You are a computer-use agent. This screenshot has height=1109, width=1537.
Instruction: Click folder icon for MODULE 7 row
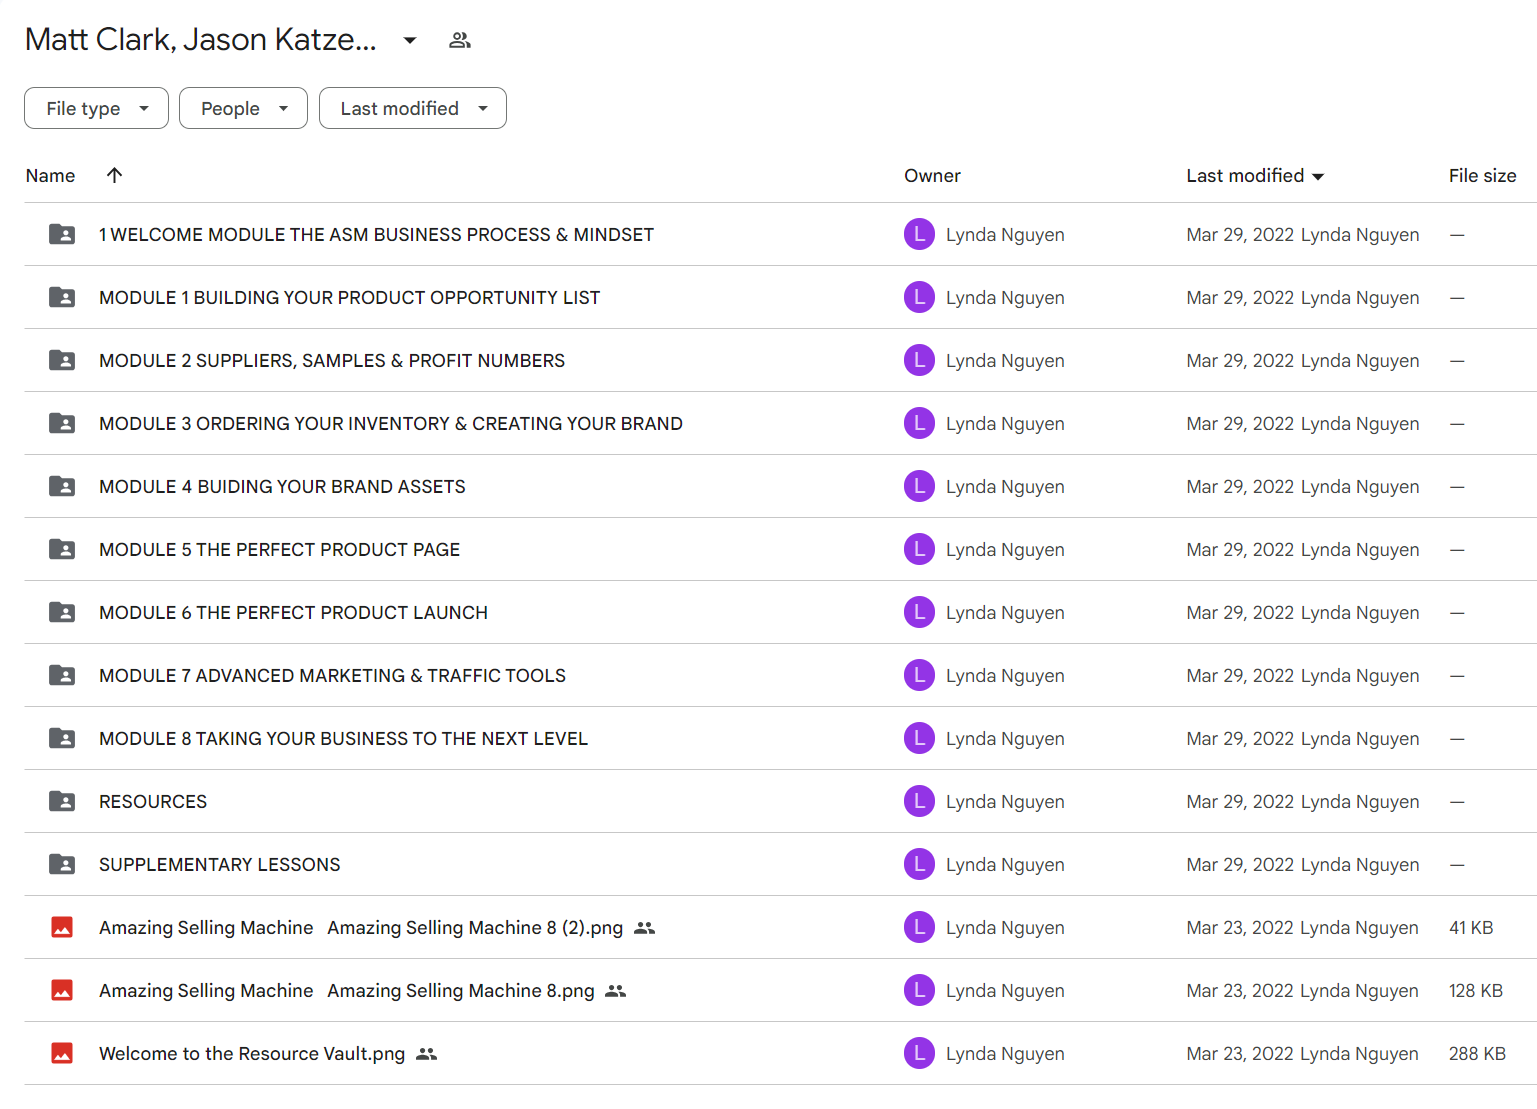point(62,675)
